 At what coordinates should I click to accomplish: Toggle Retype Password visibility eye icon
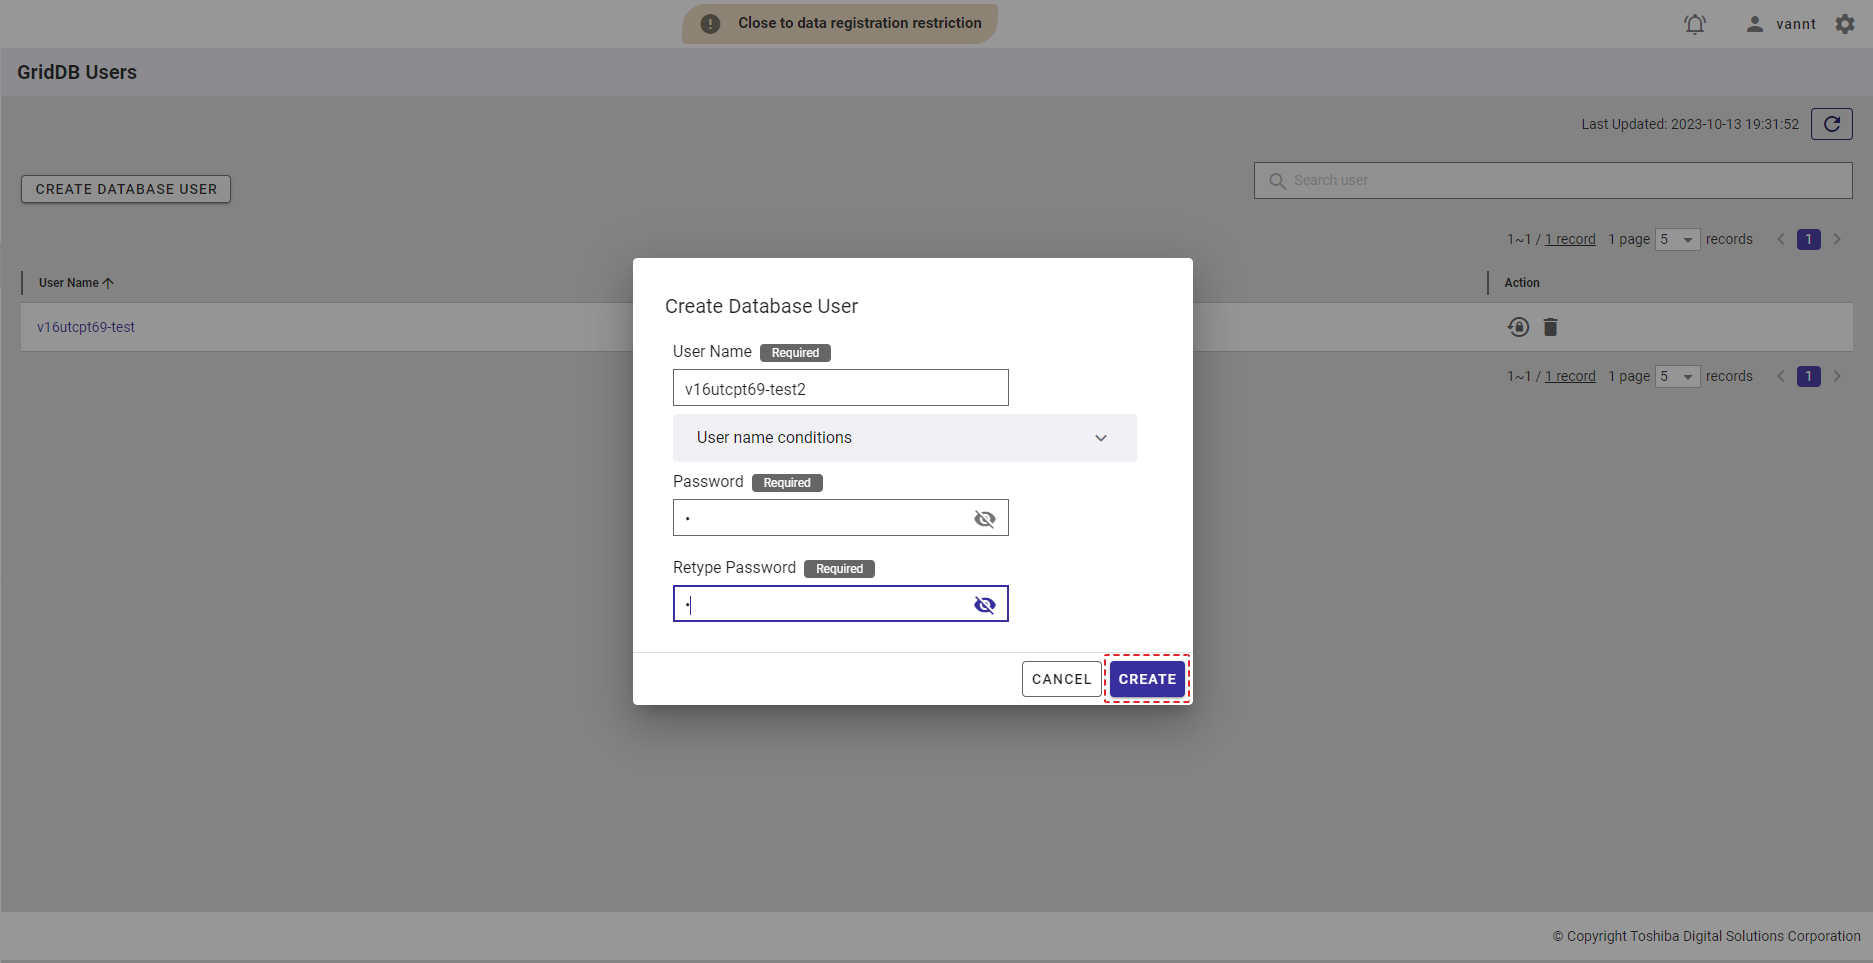click(984, 605)
